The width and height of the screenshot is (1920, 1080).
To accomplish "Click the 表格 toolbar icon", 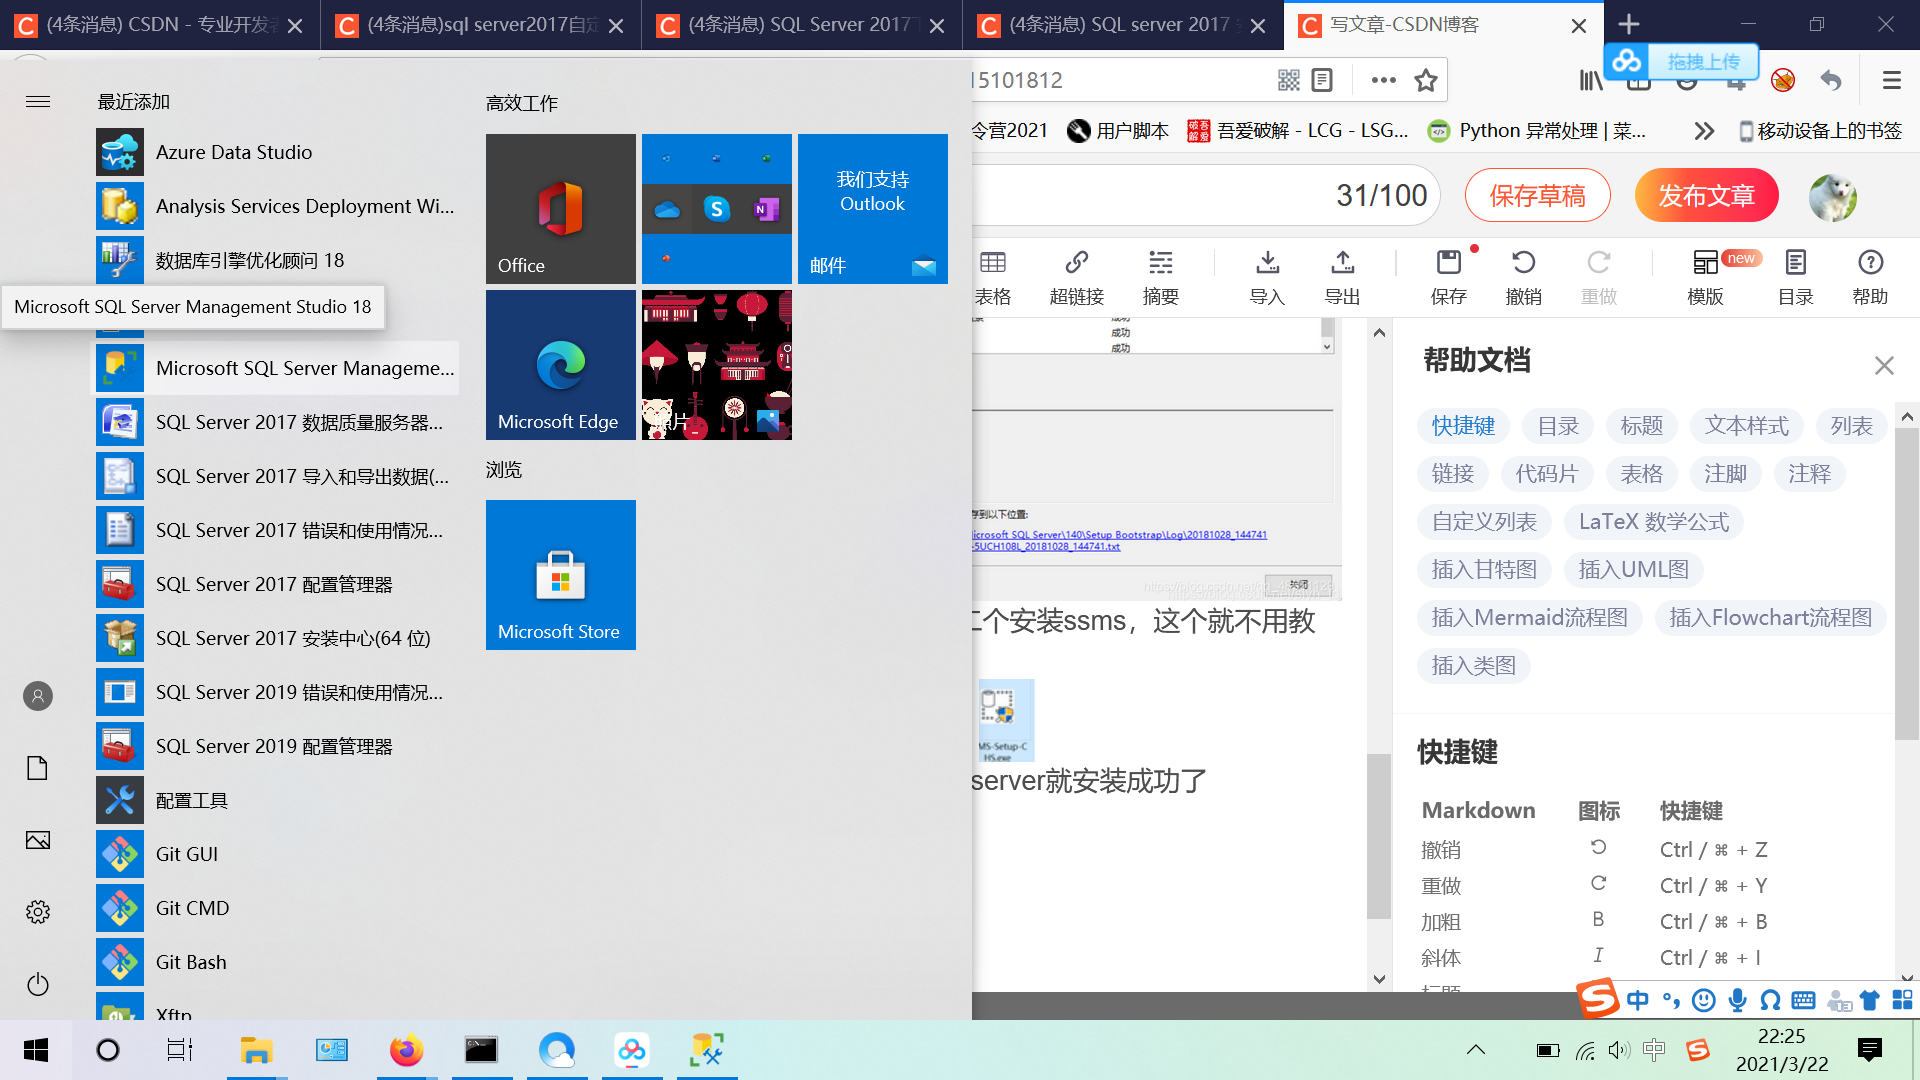I will [x=993, y=277].
